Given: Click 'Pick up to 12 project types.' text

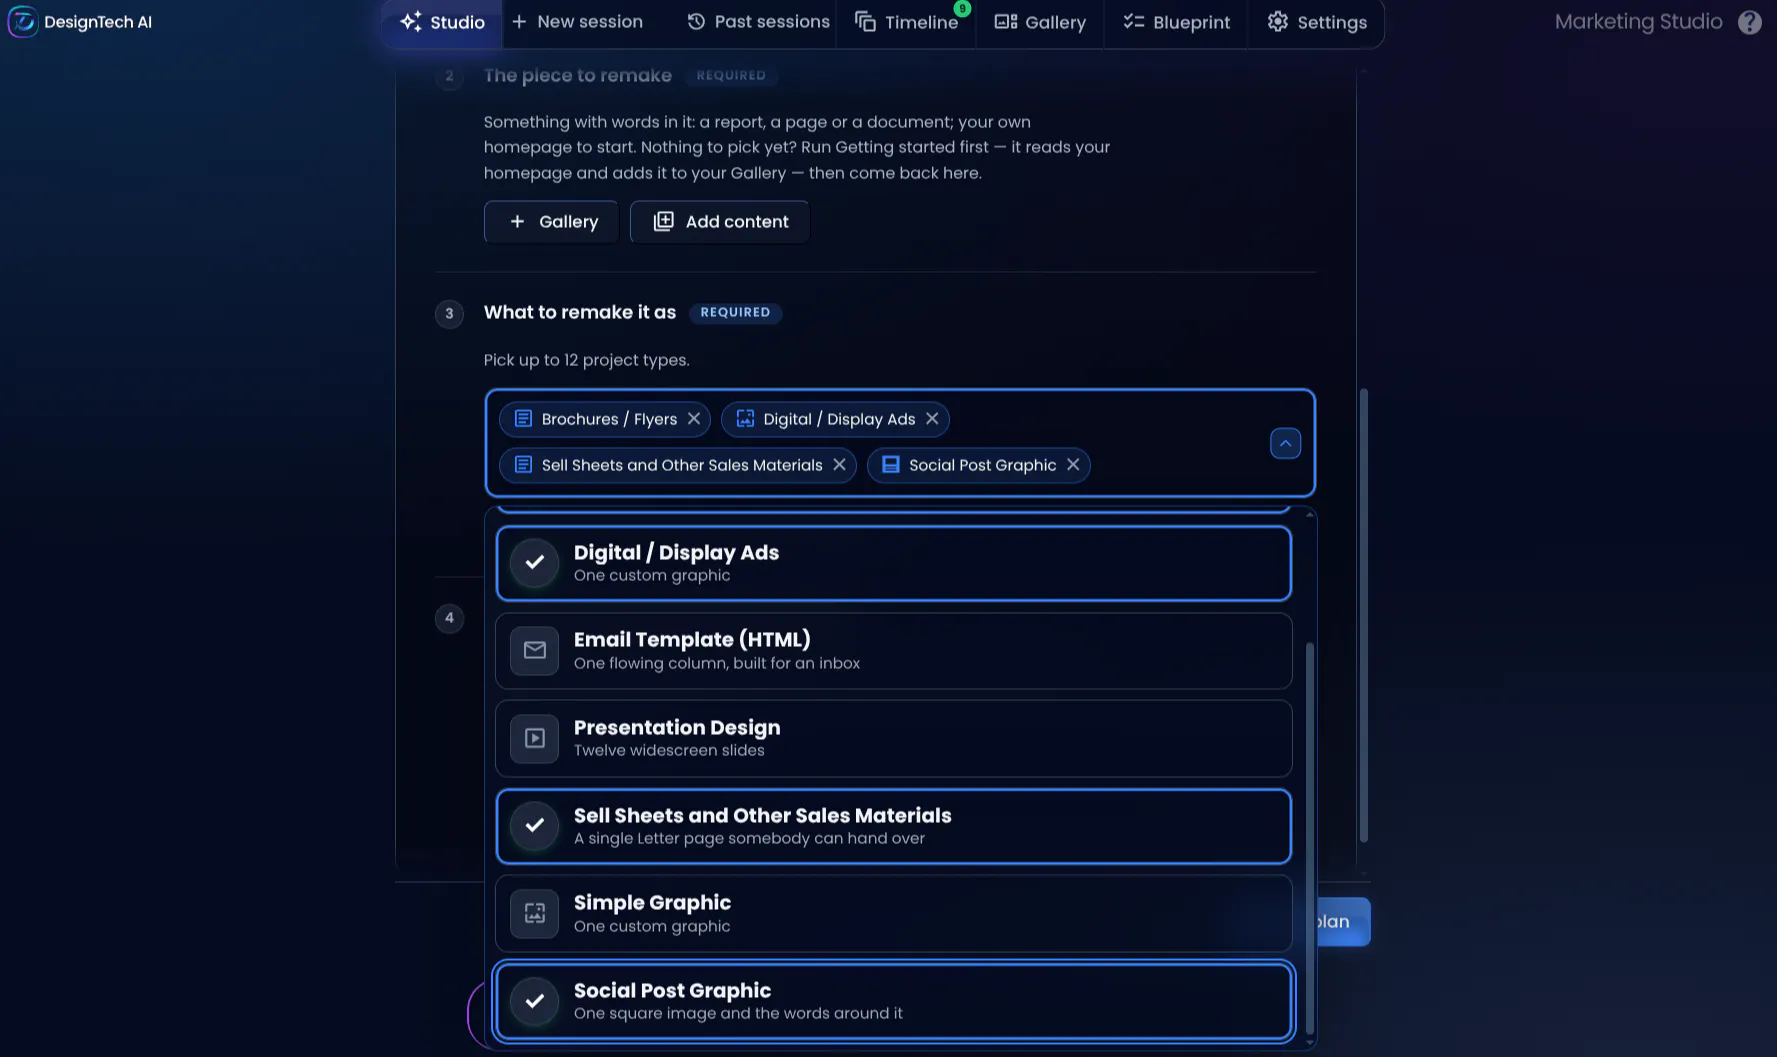Looking at the screenshot, I should coord(586,360).
